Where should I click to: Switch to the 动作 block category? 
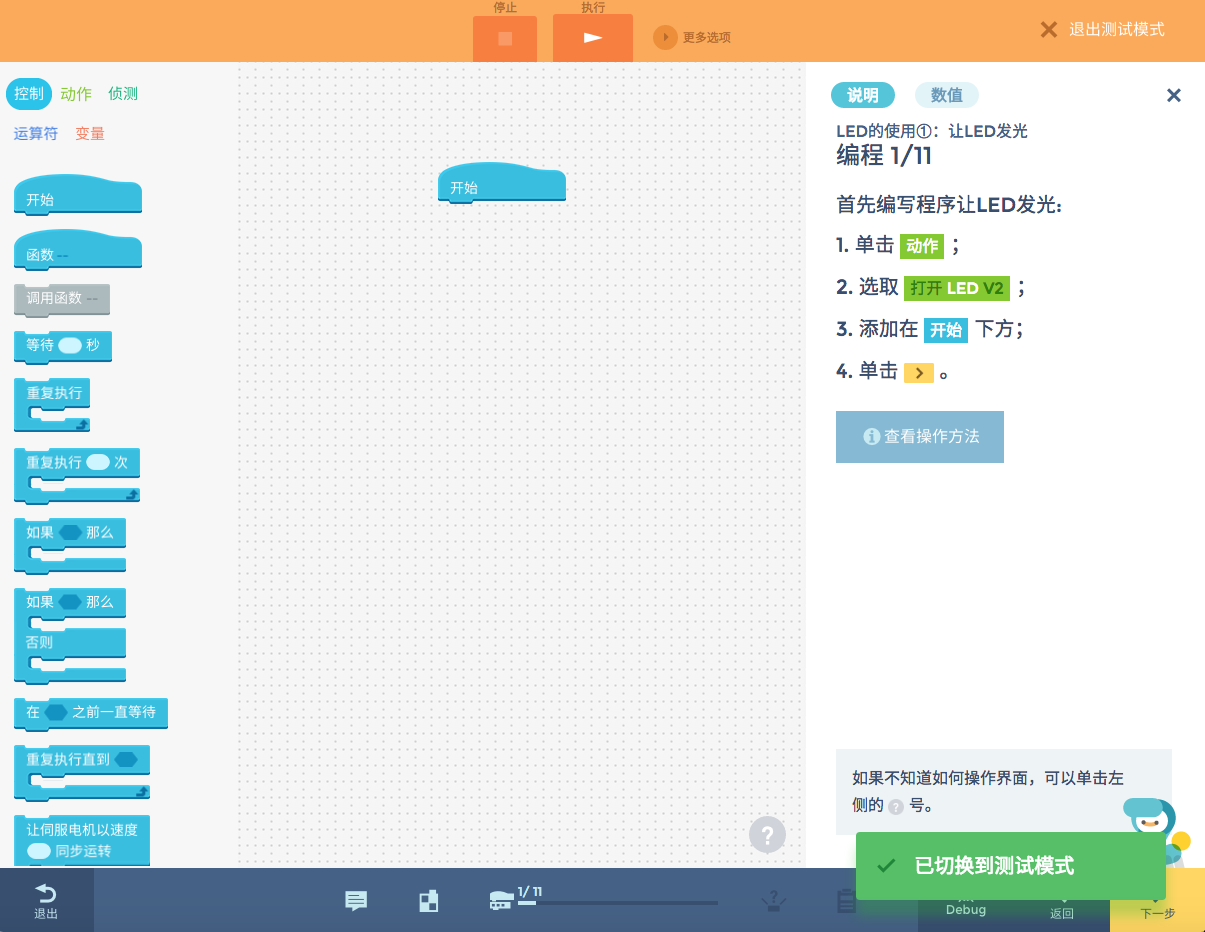pos(76,94)
